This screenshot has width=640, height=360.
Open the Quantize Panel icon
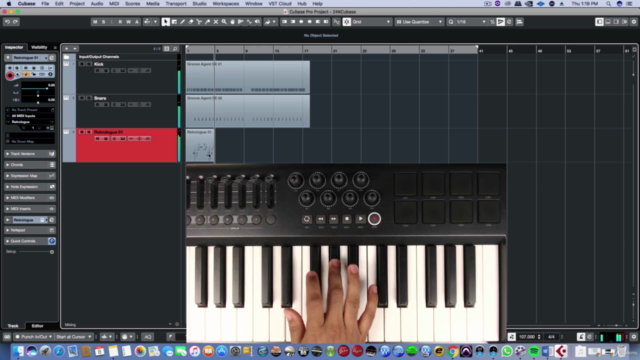tap(509, 22)
